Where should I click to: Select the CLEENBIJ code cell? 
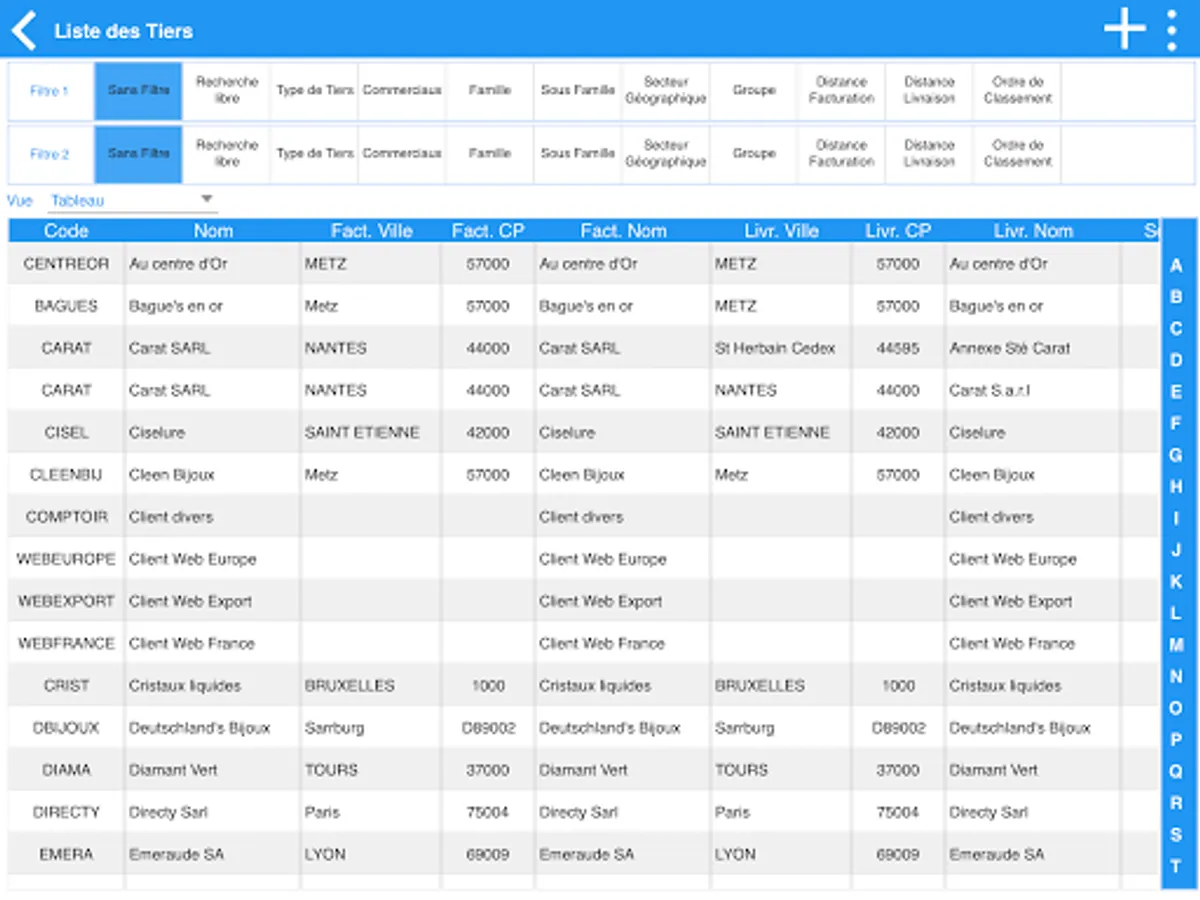coord(66,475)
